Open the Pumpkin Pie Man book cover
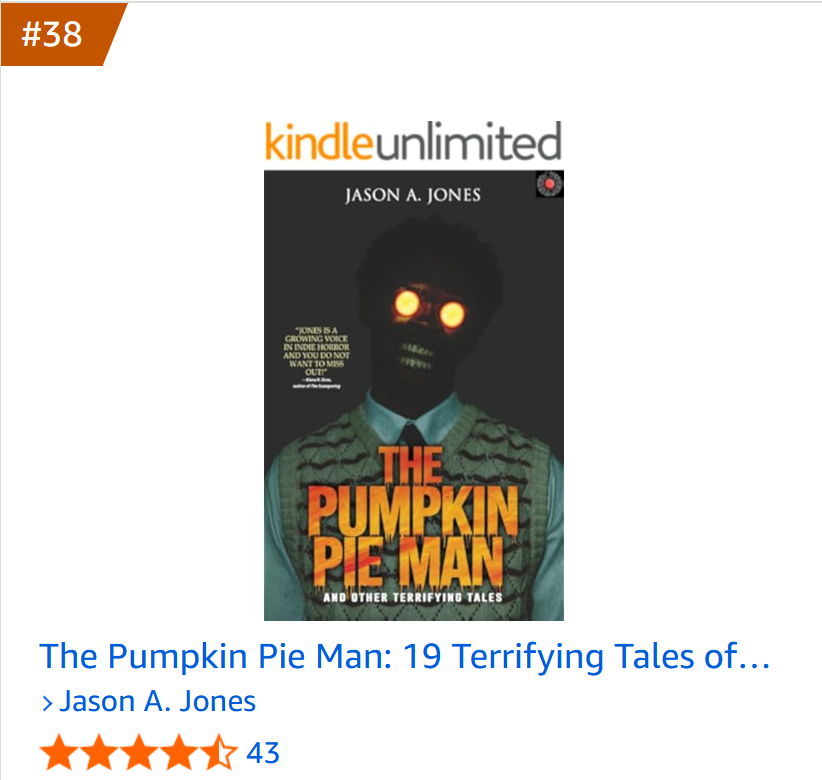This screenshot has width=822, height=780. 414,396
